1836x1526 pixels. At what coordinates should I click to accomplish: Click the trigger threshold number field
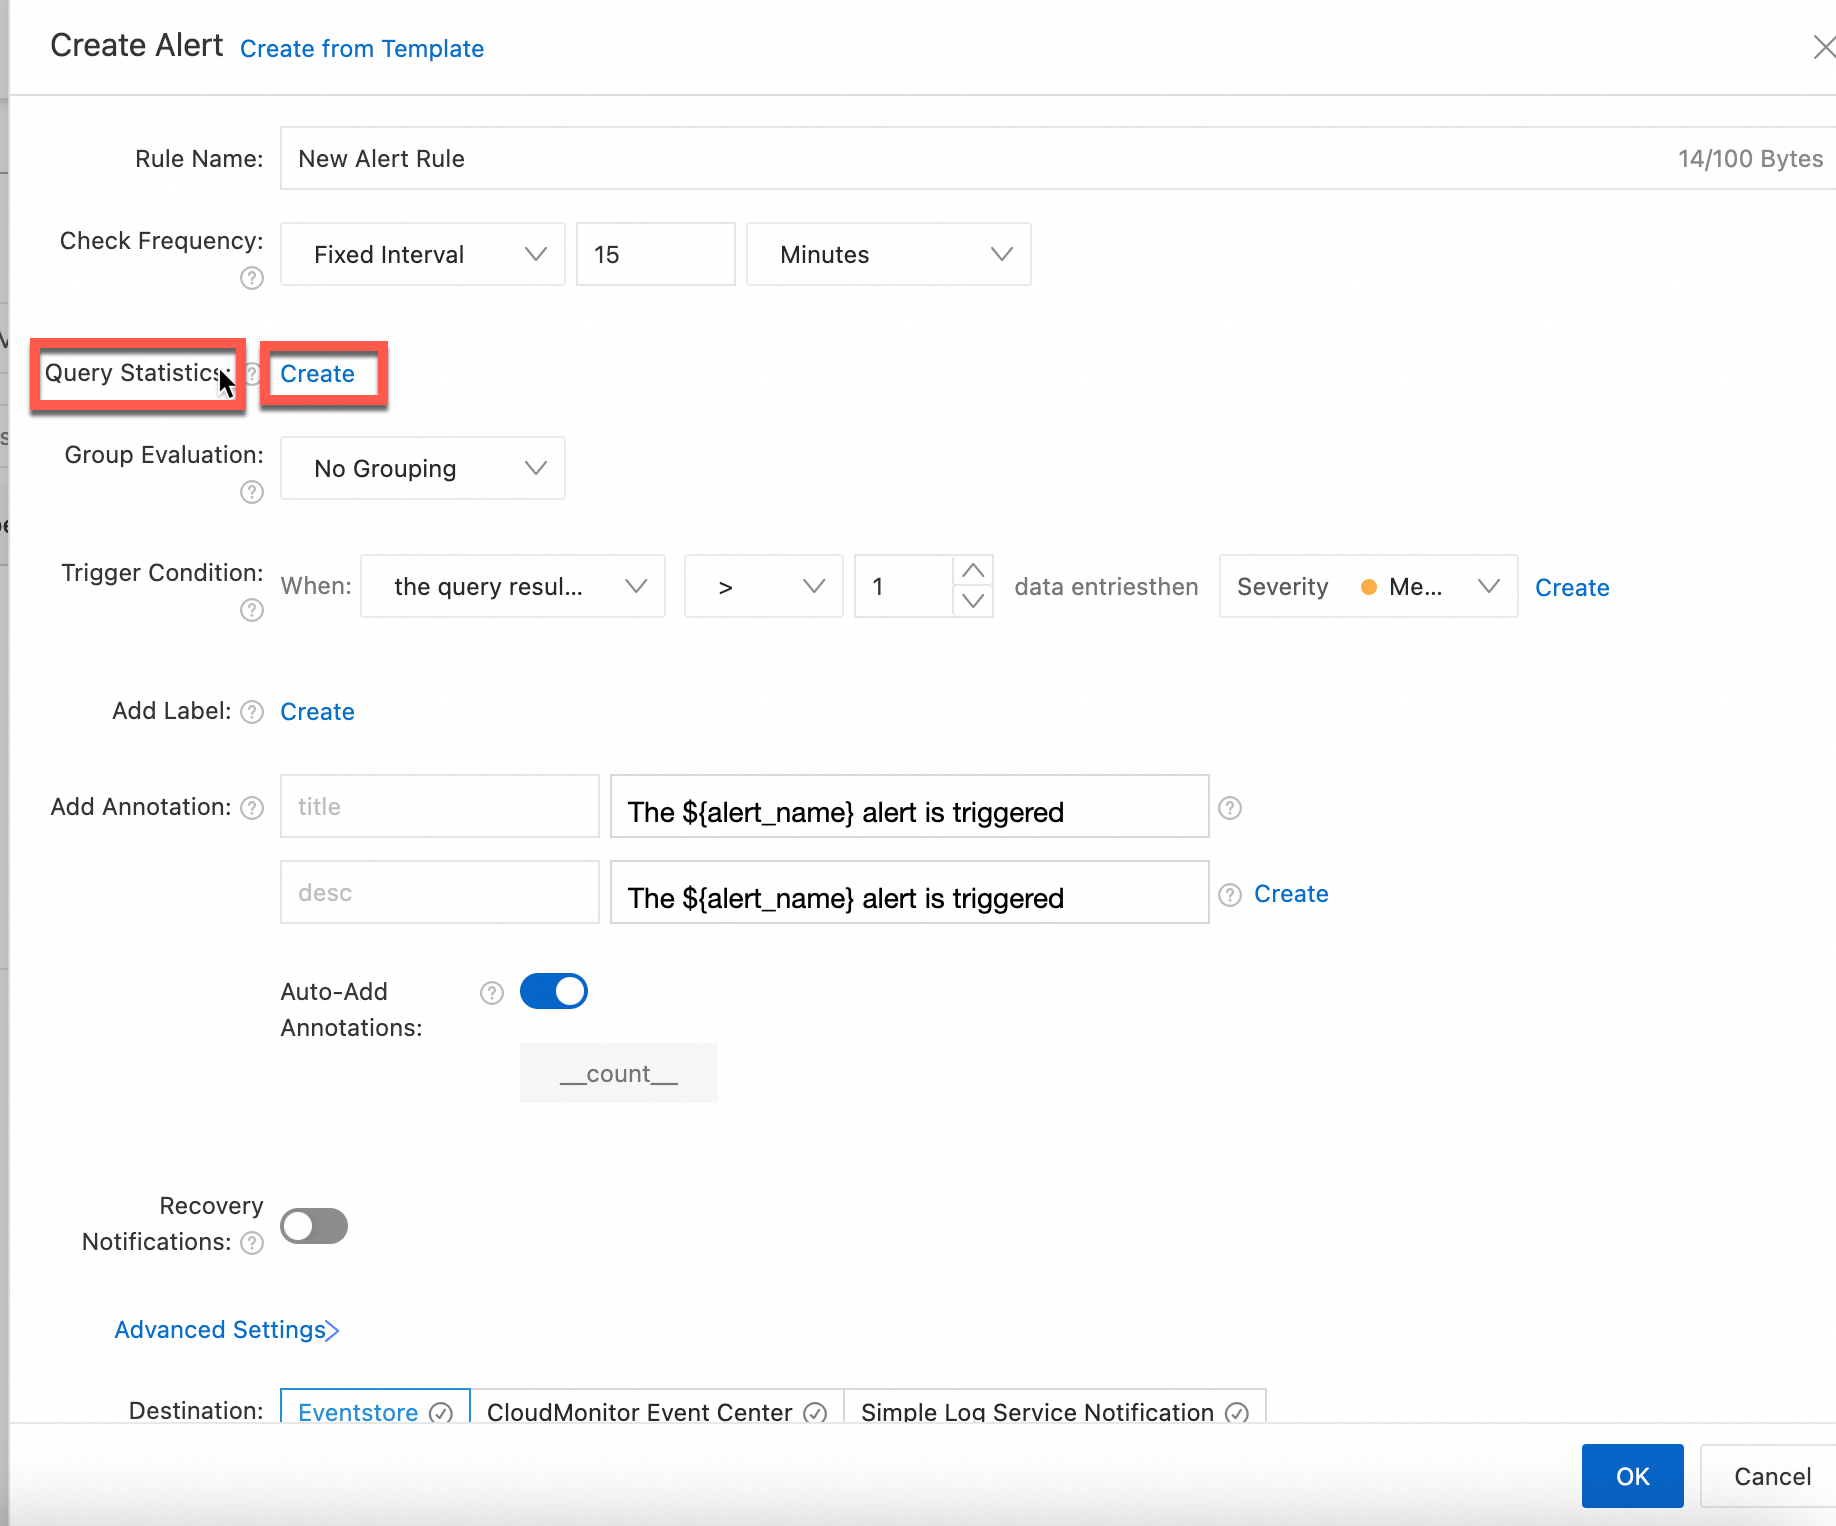pos(904,586)
